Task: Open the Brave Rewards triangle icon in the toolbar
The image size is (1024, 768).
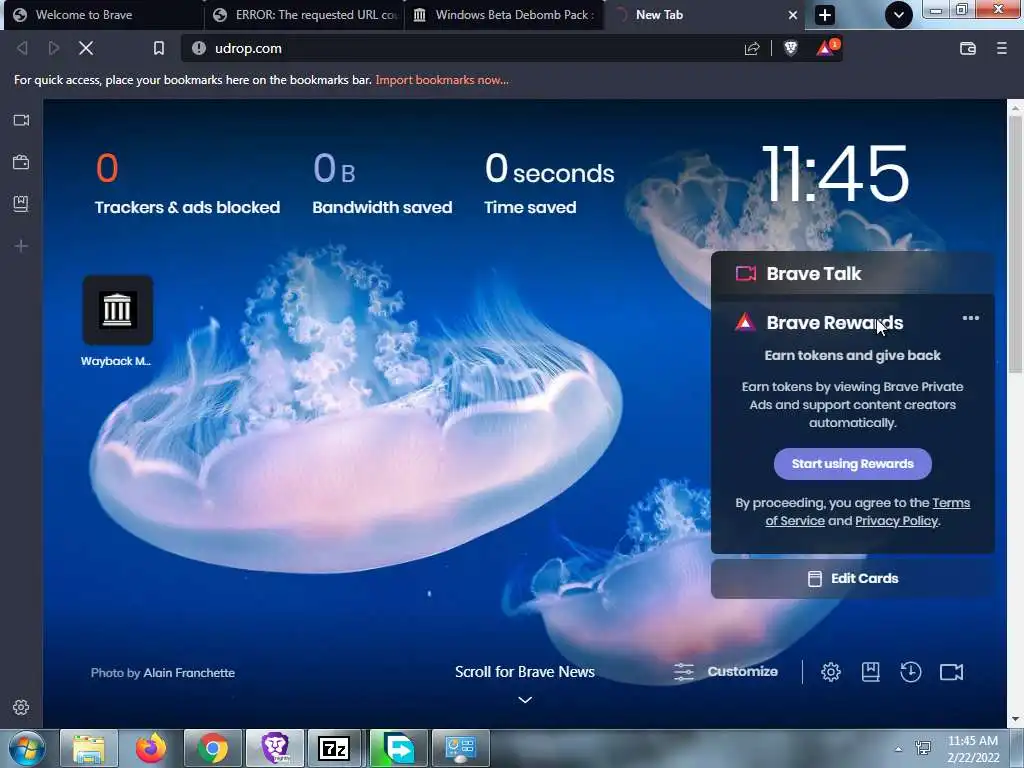Action: pos(825,48)
